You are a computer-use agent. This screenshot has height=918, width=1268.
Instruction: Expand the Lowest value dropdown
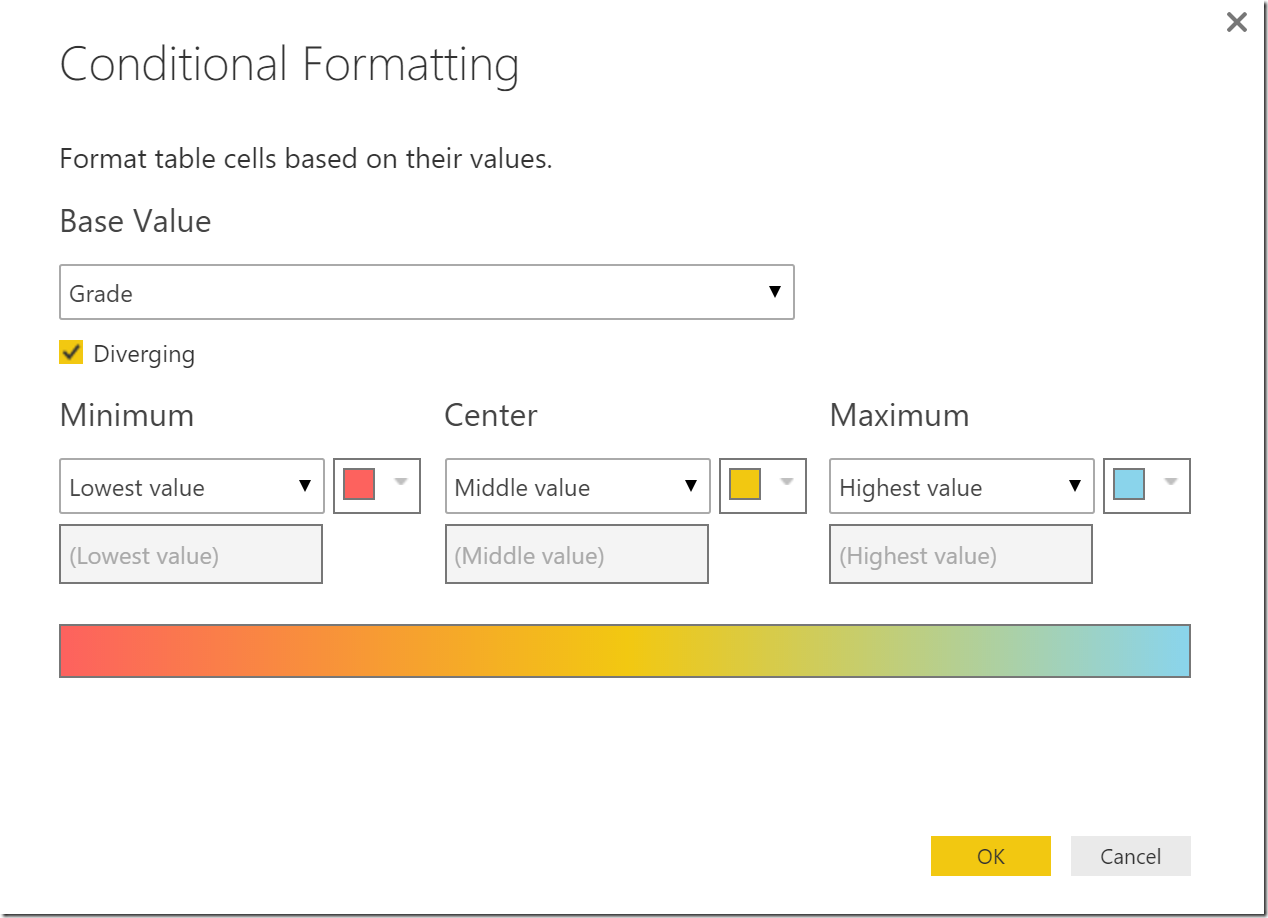192,487
